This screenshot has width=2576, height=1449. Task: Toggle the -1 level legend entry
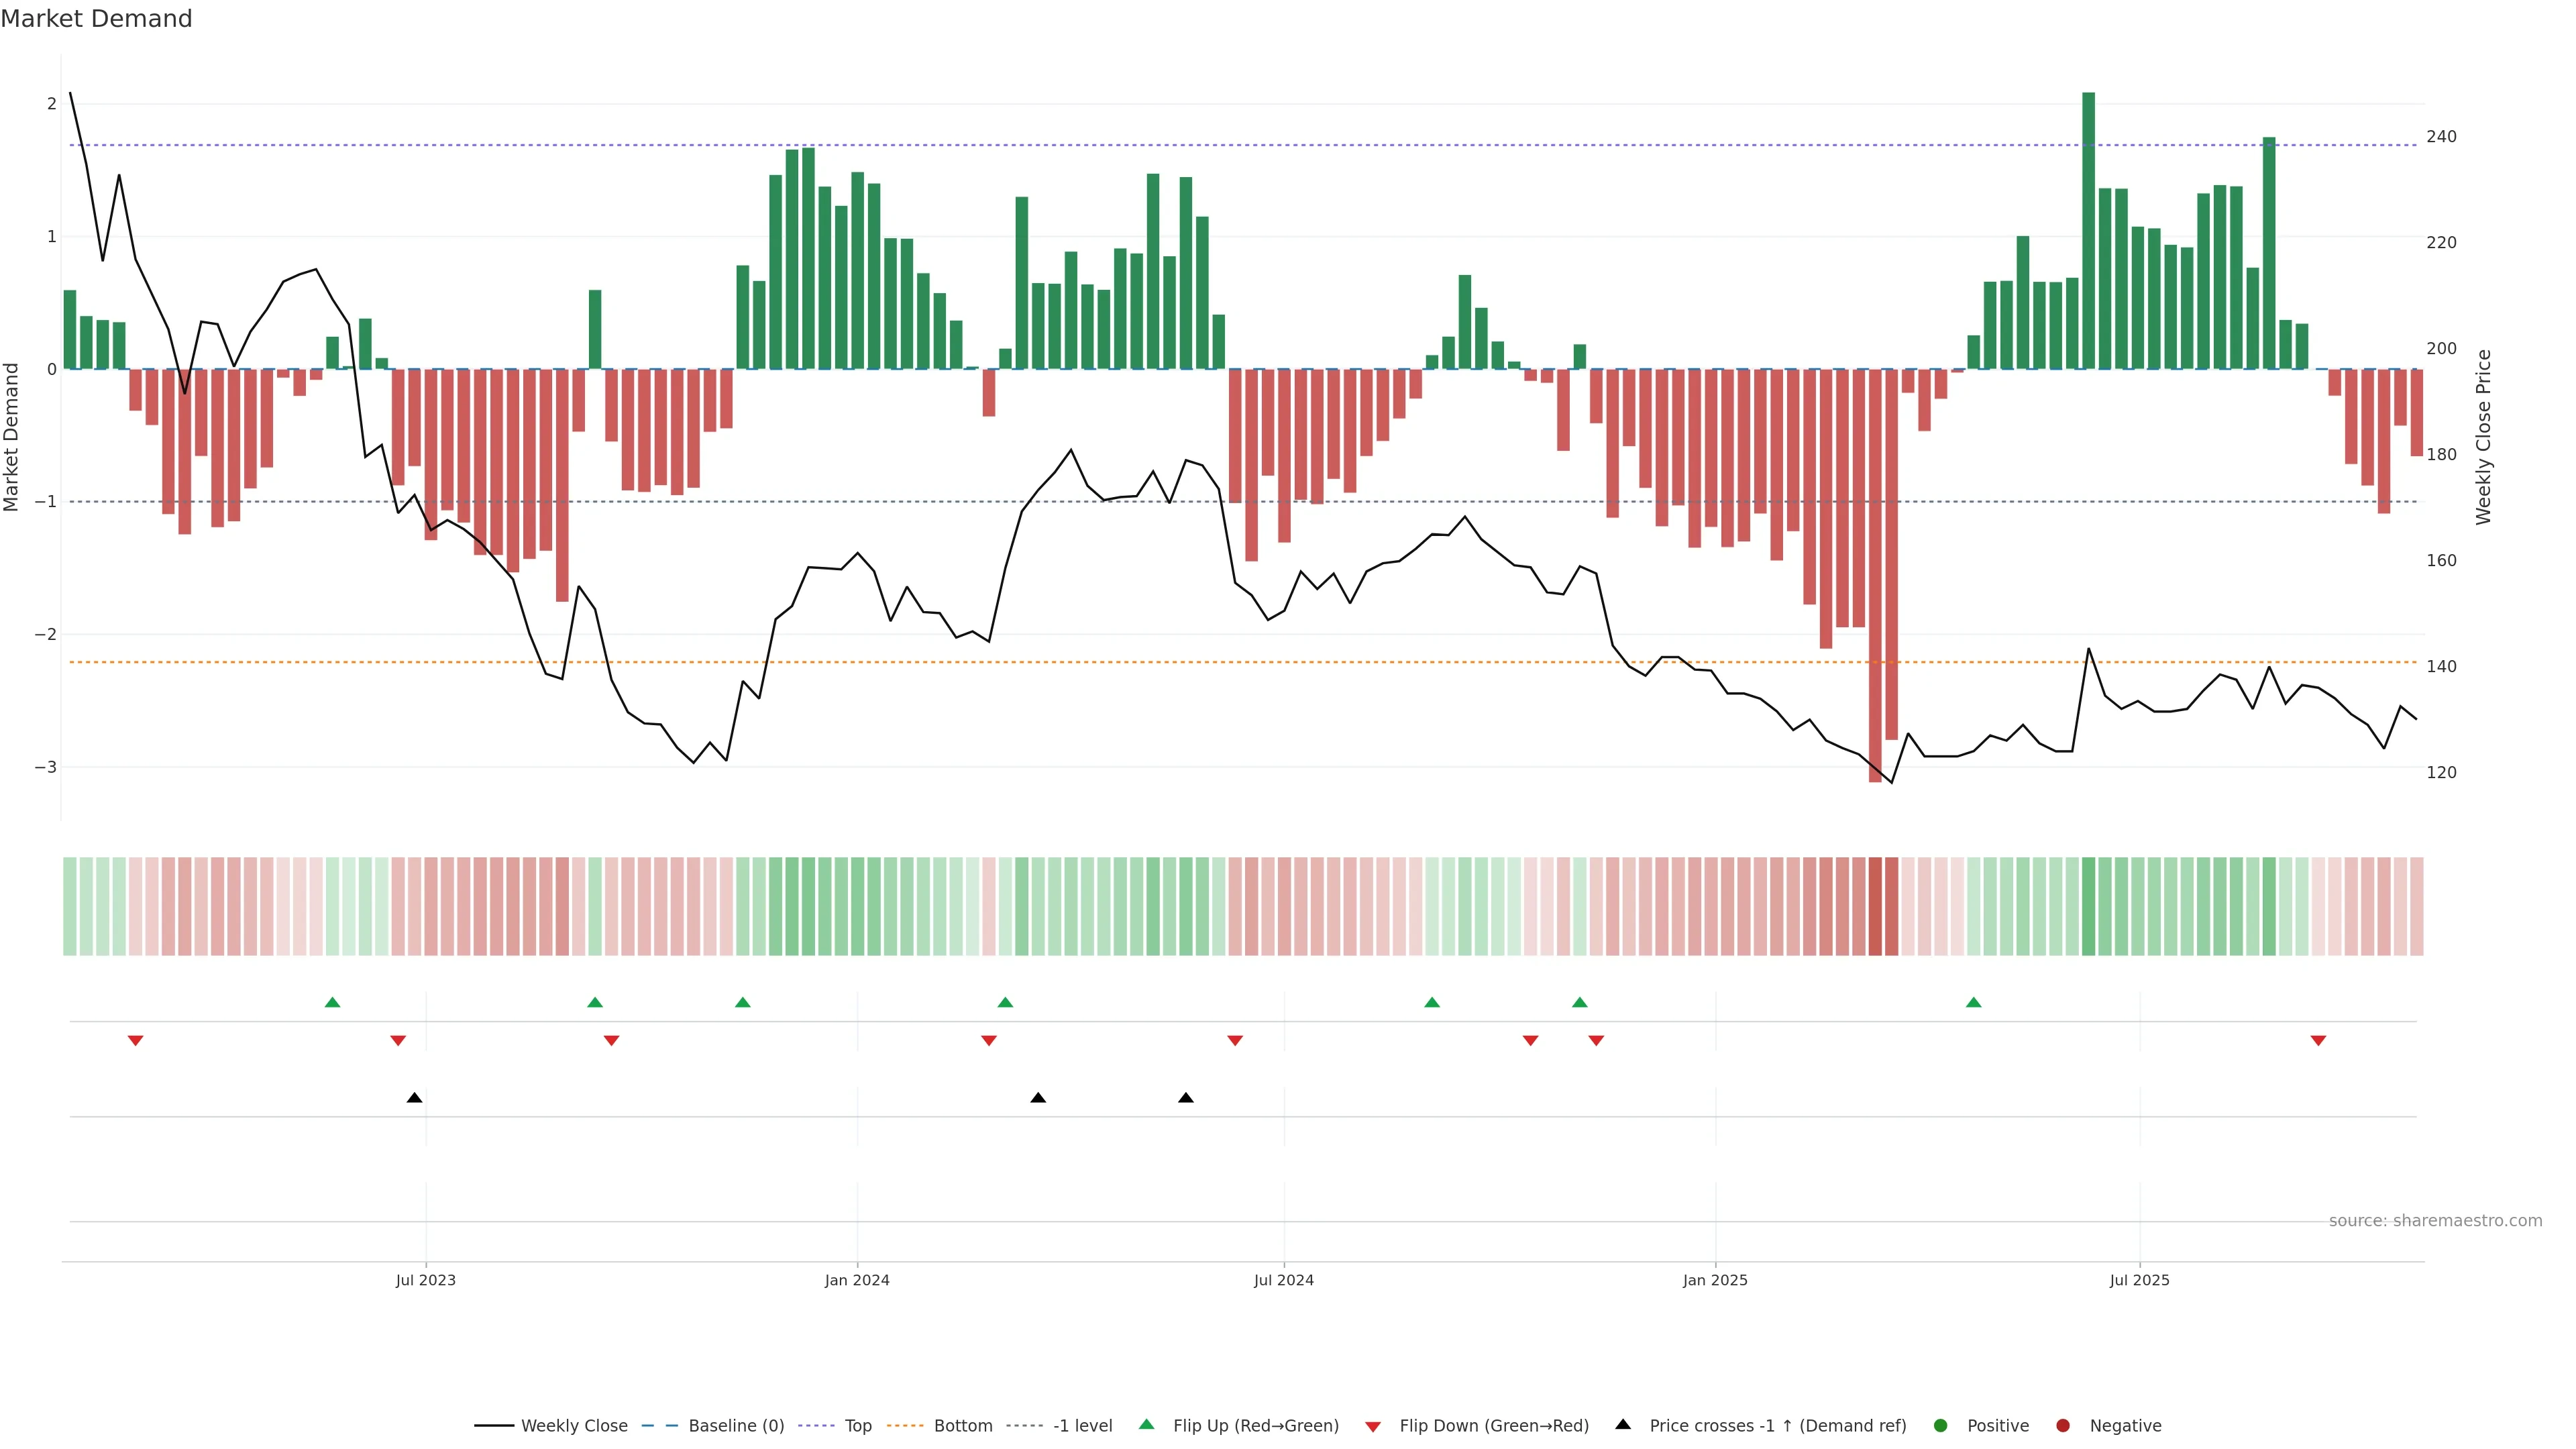pyautogui.click(x=1082, y=1425)
